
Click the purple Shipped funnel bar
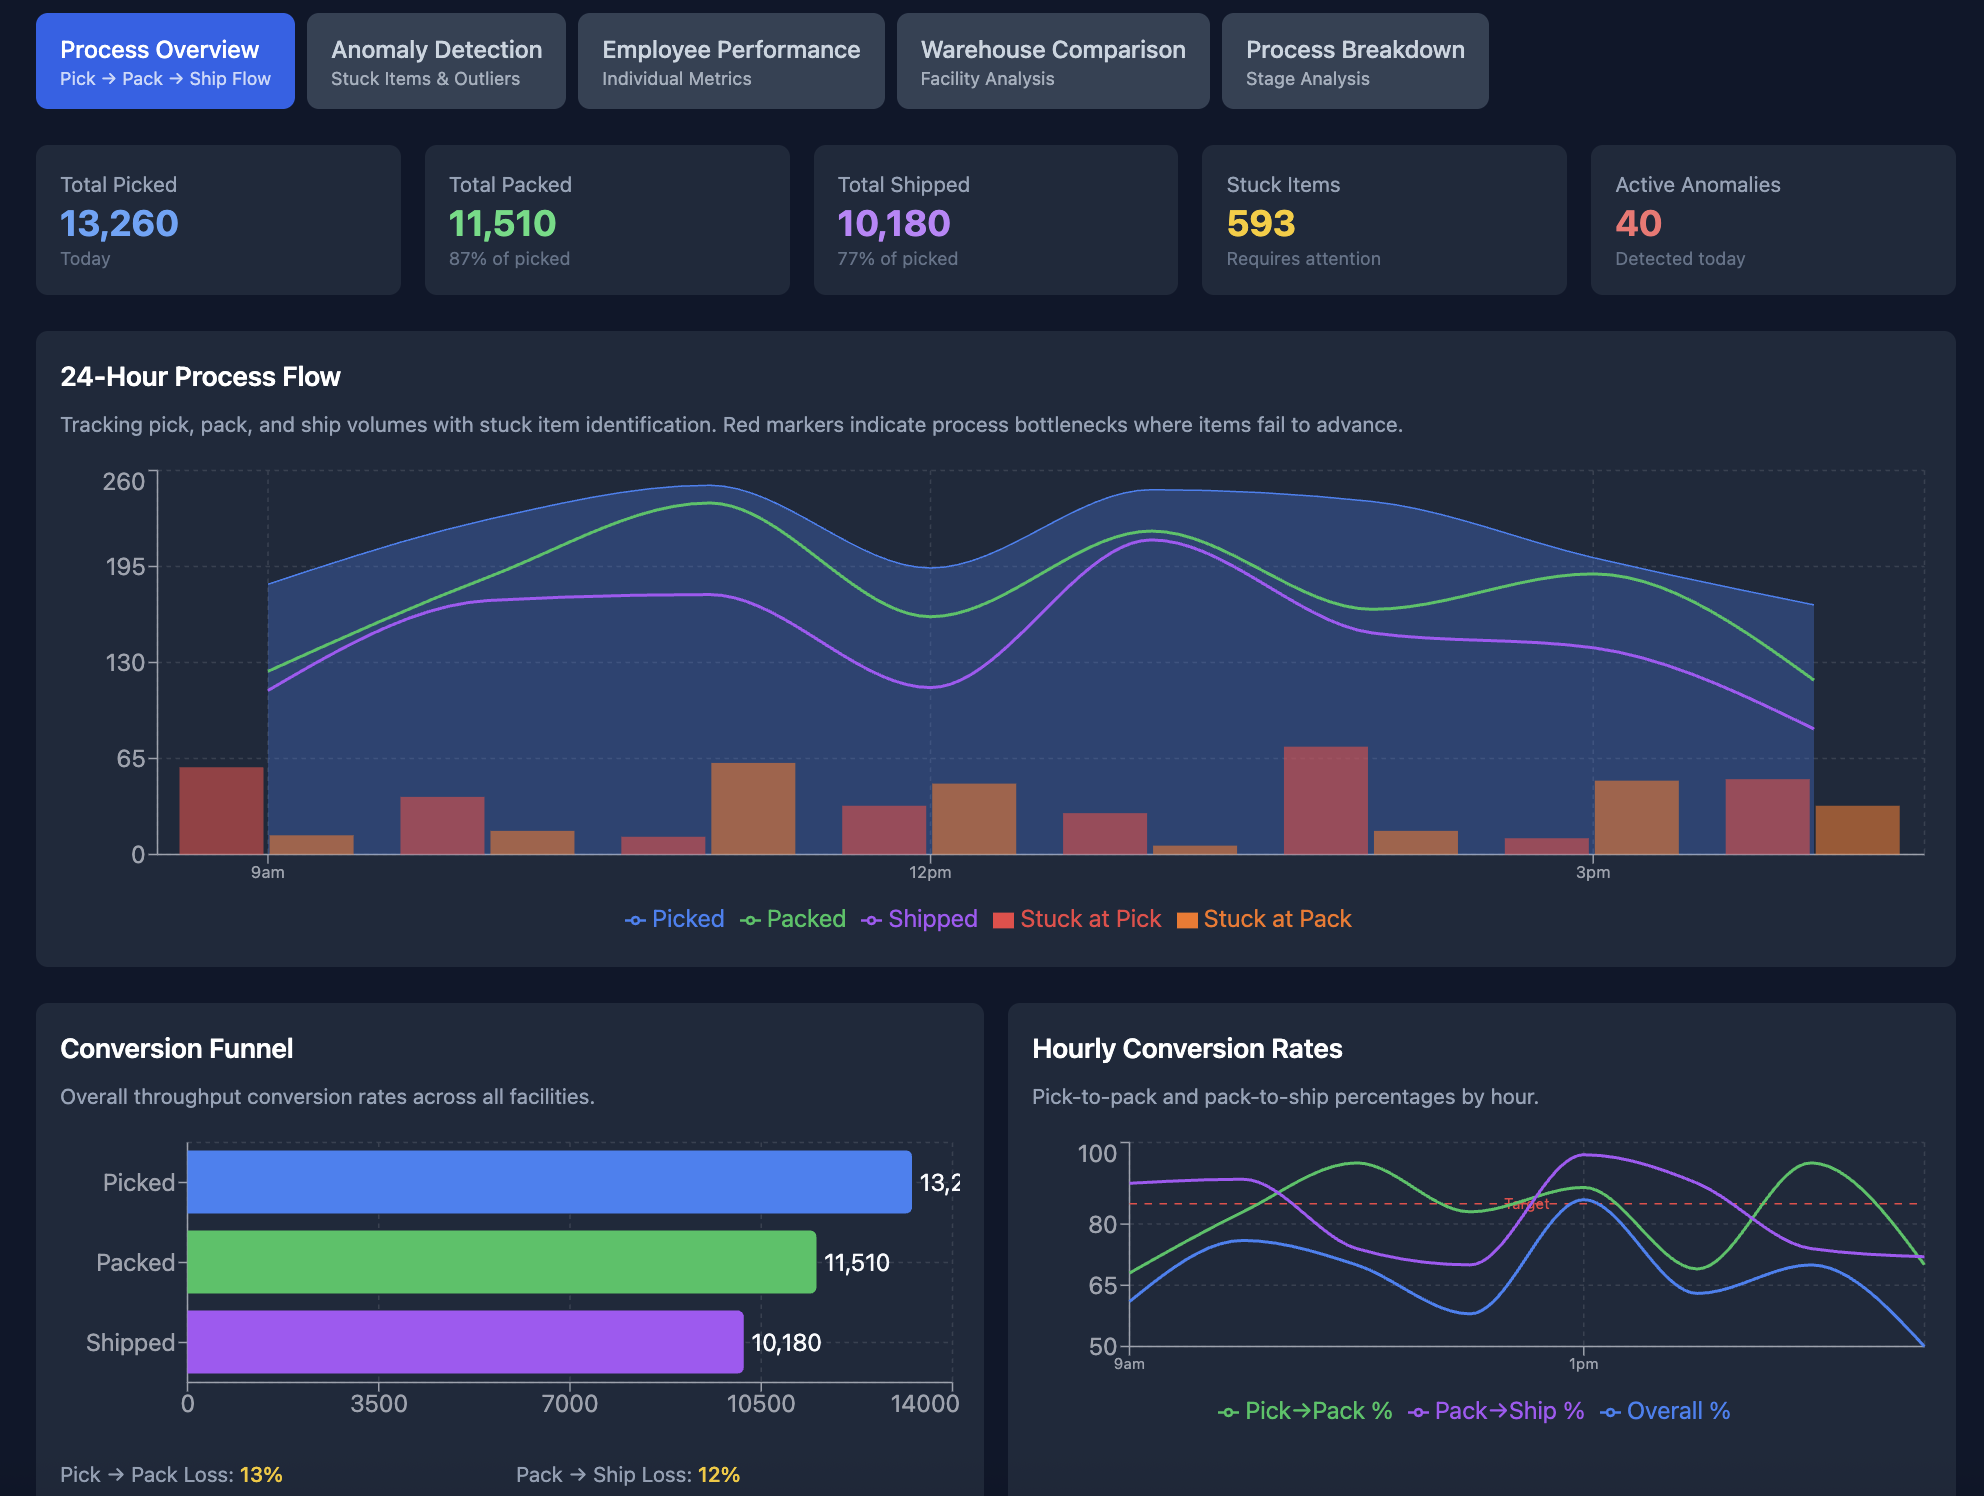tap(465, 1342)
